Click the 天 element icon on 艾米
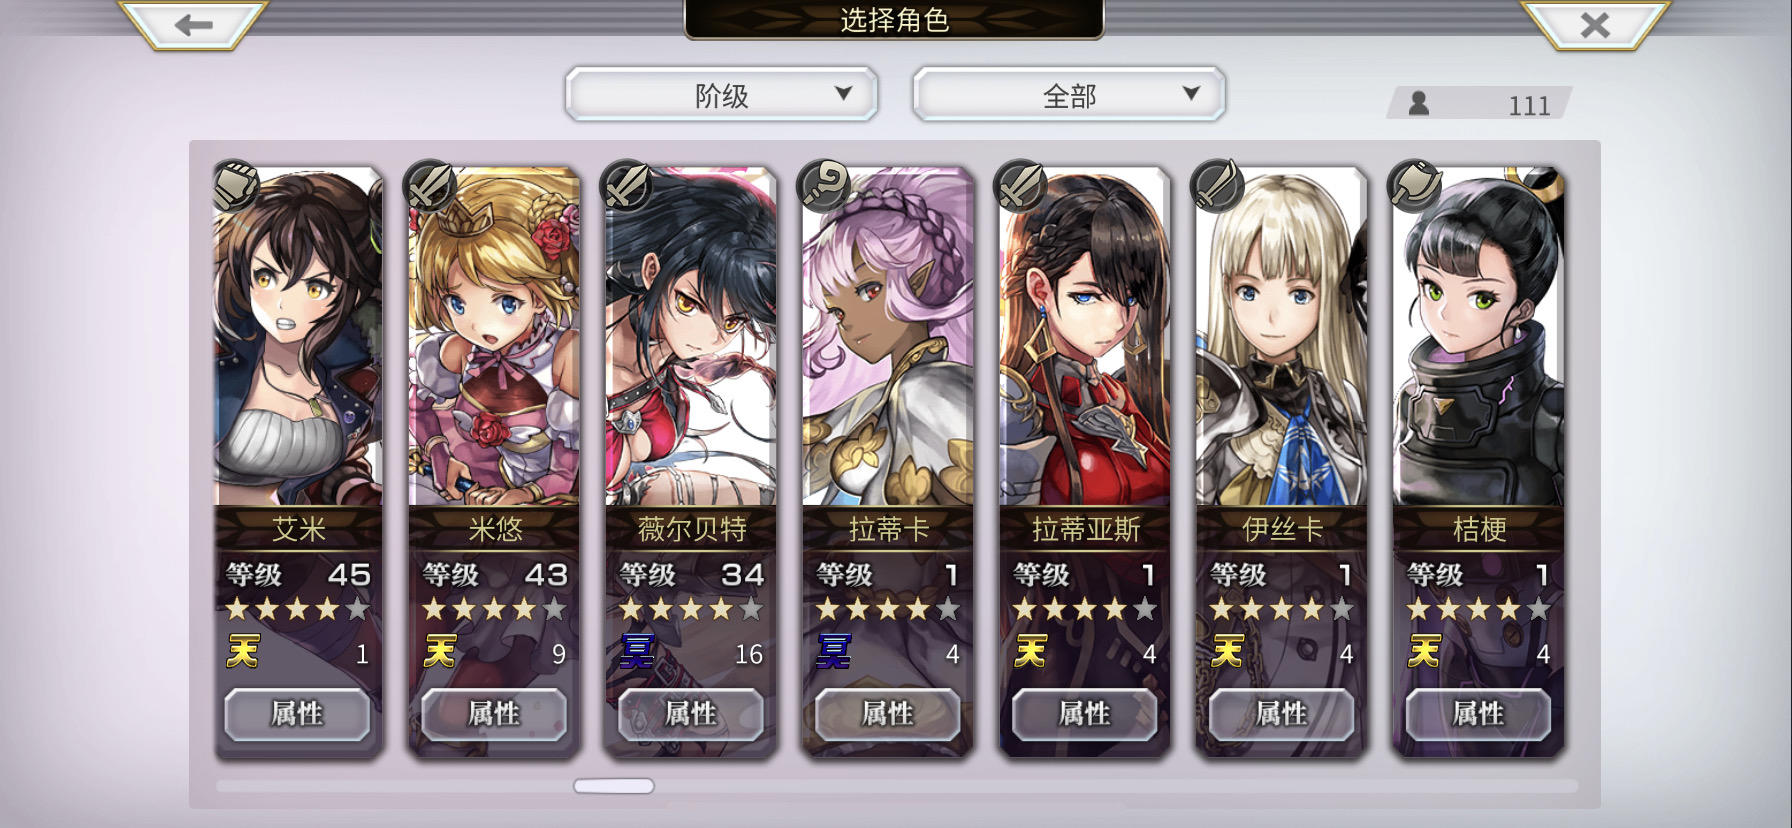This screenshot has height=828, width=1792. pos(243,652)
